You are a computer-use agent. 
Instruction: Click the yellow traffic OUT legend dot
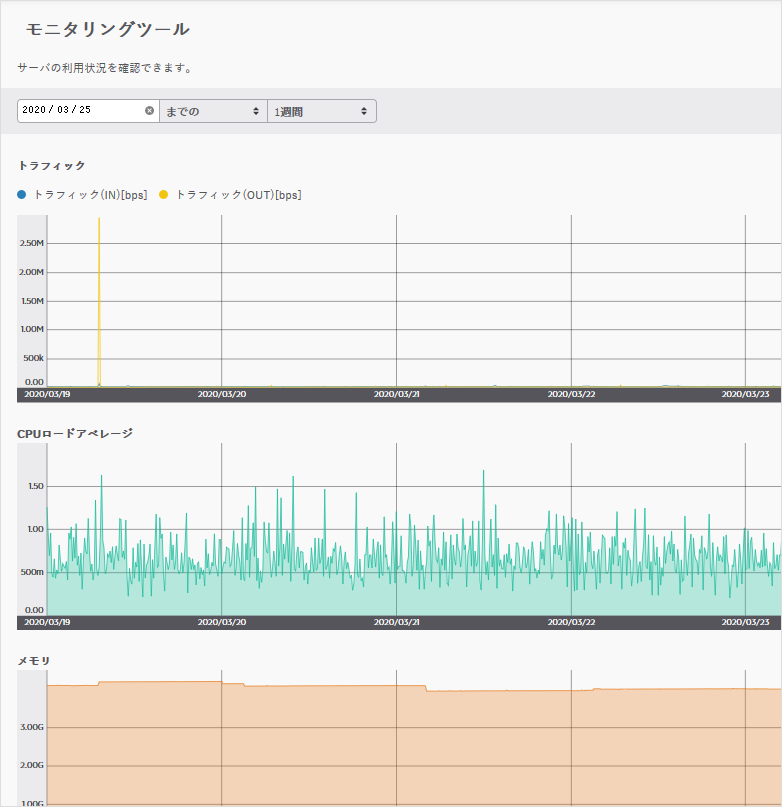[164, 195]
